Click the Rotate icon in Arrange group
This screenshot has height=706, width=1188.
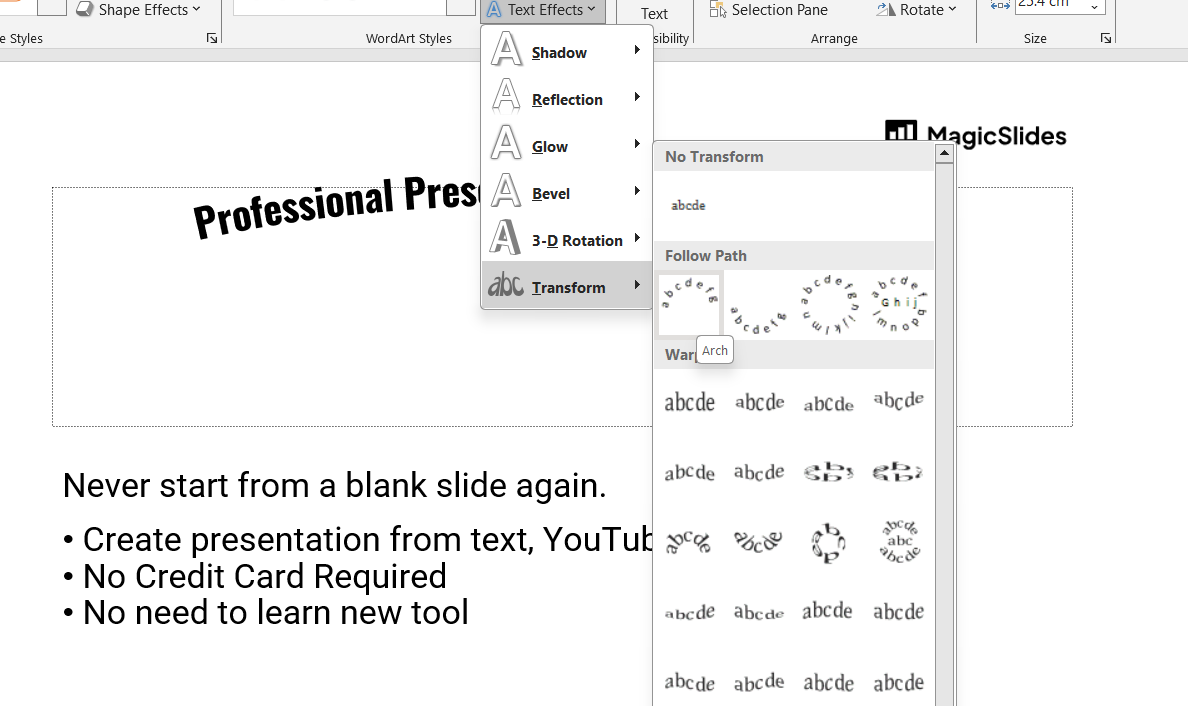tap(885, 9)
